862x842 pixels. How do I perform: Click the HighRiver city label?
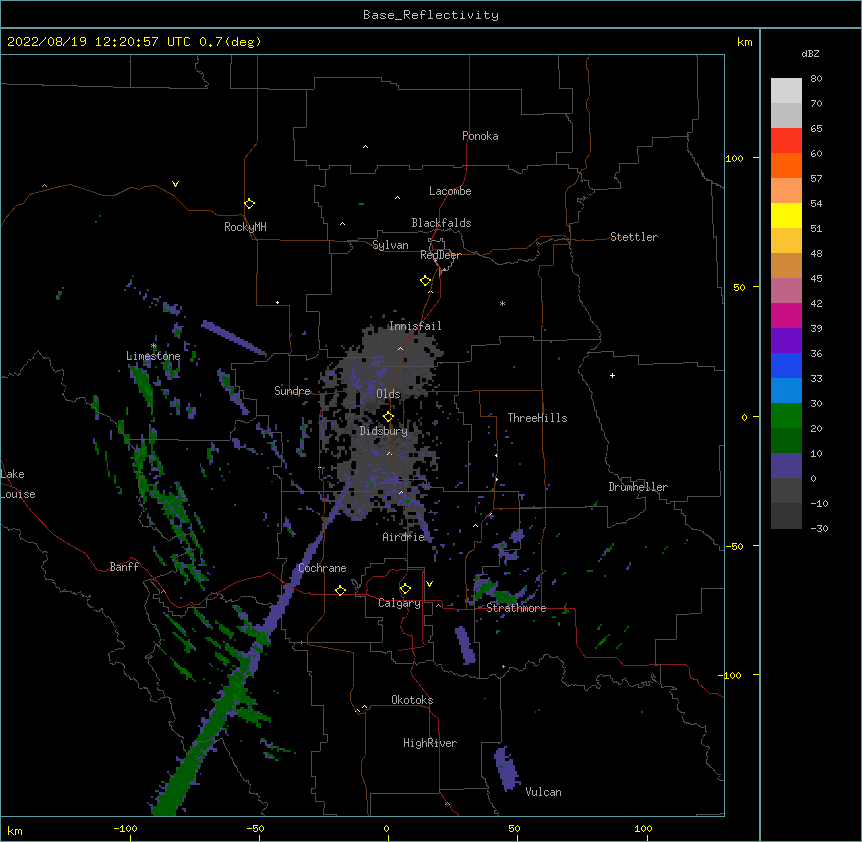430,743
